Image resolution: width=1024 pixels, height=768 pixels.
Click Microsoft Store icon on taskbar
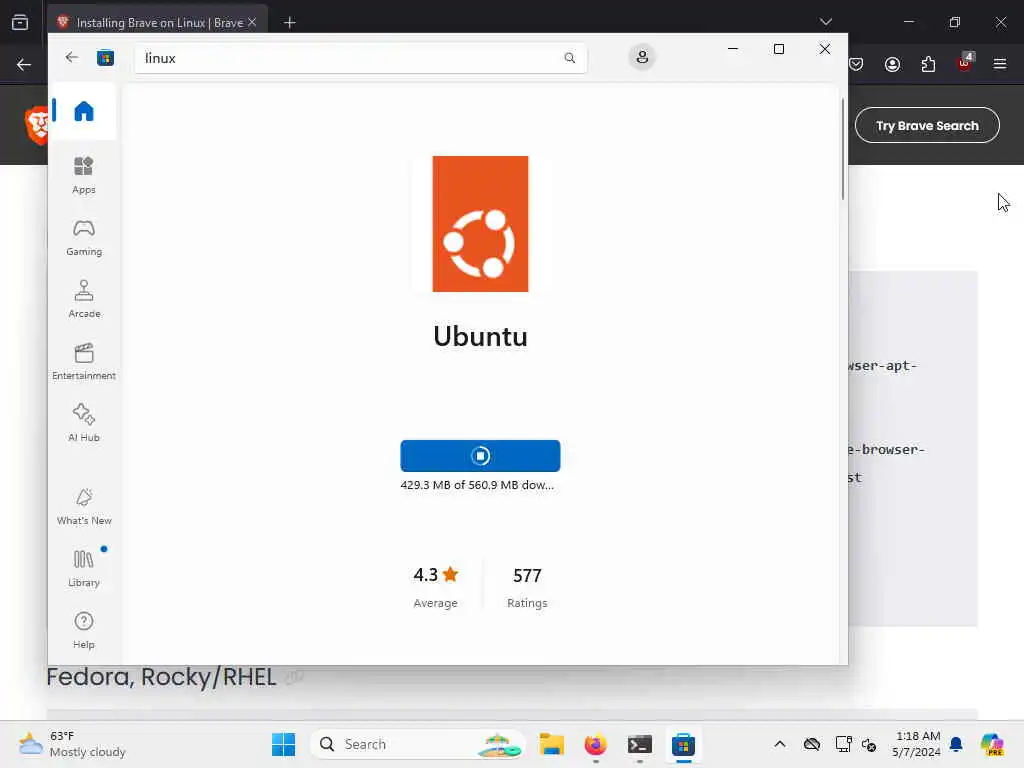683,744
